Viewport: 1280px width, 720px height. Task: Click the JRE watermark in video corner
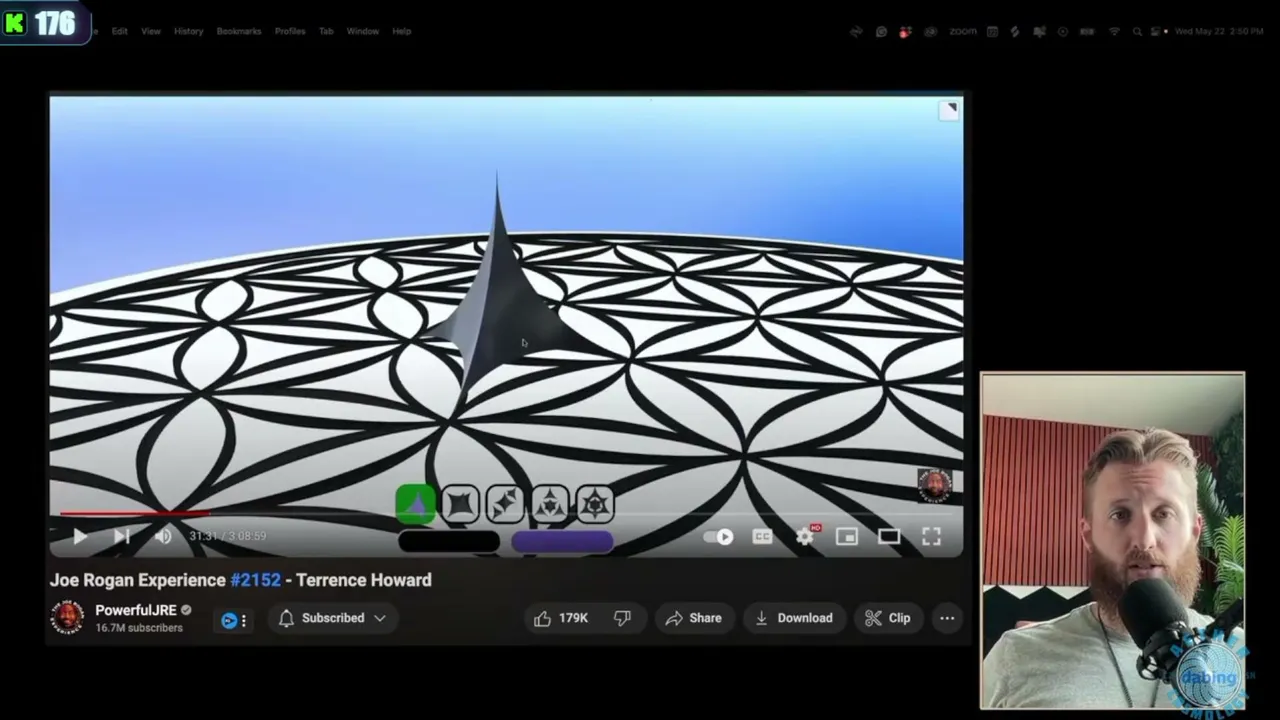(935, 485)
